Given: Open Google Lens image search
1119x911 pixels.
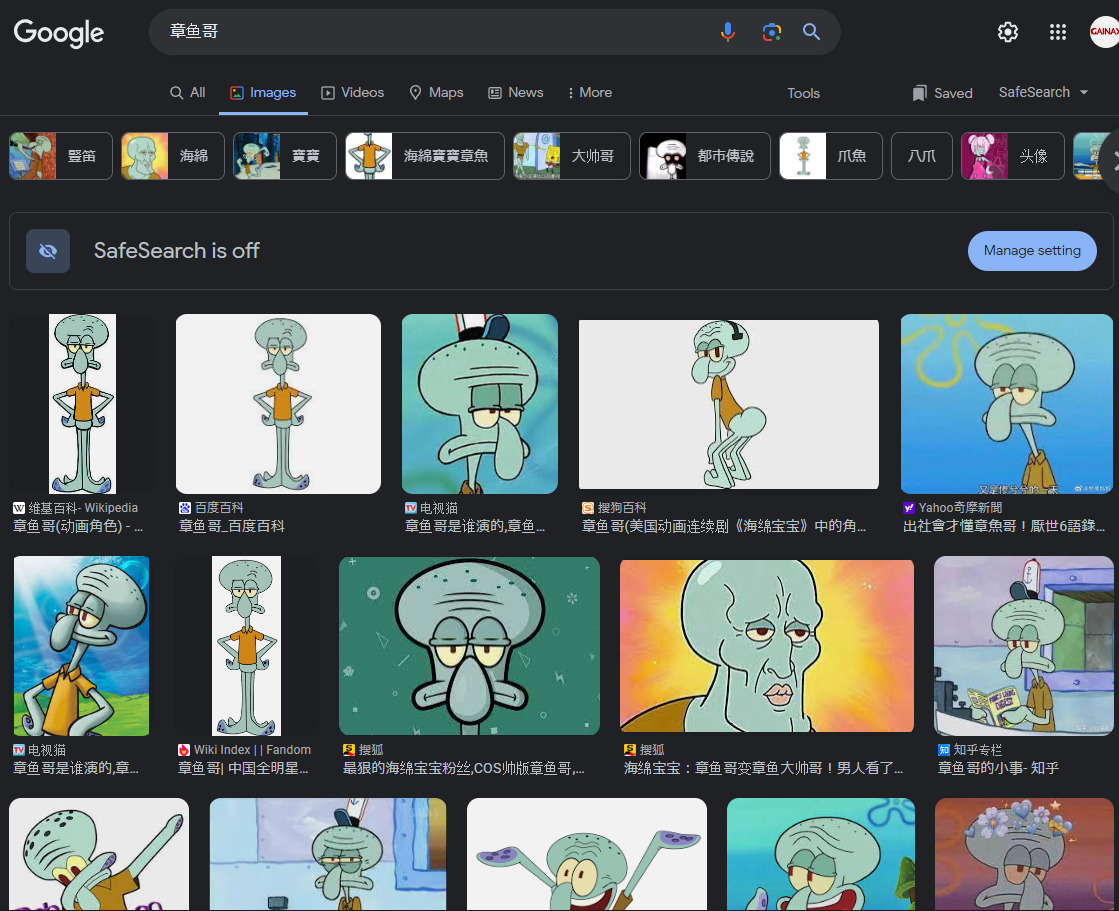Looking at the screenshot, I should click(771, 32).
